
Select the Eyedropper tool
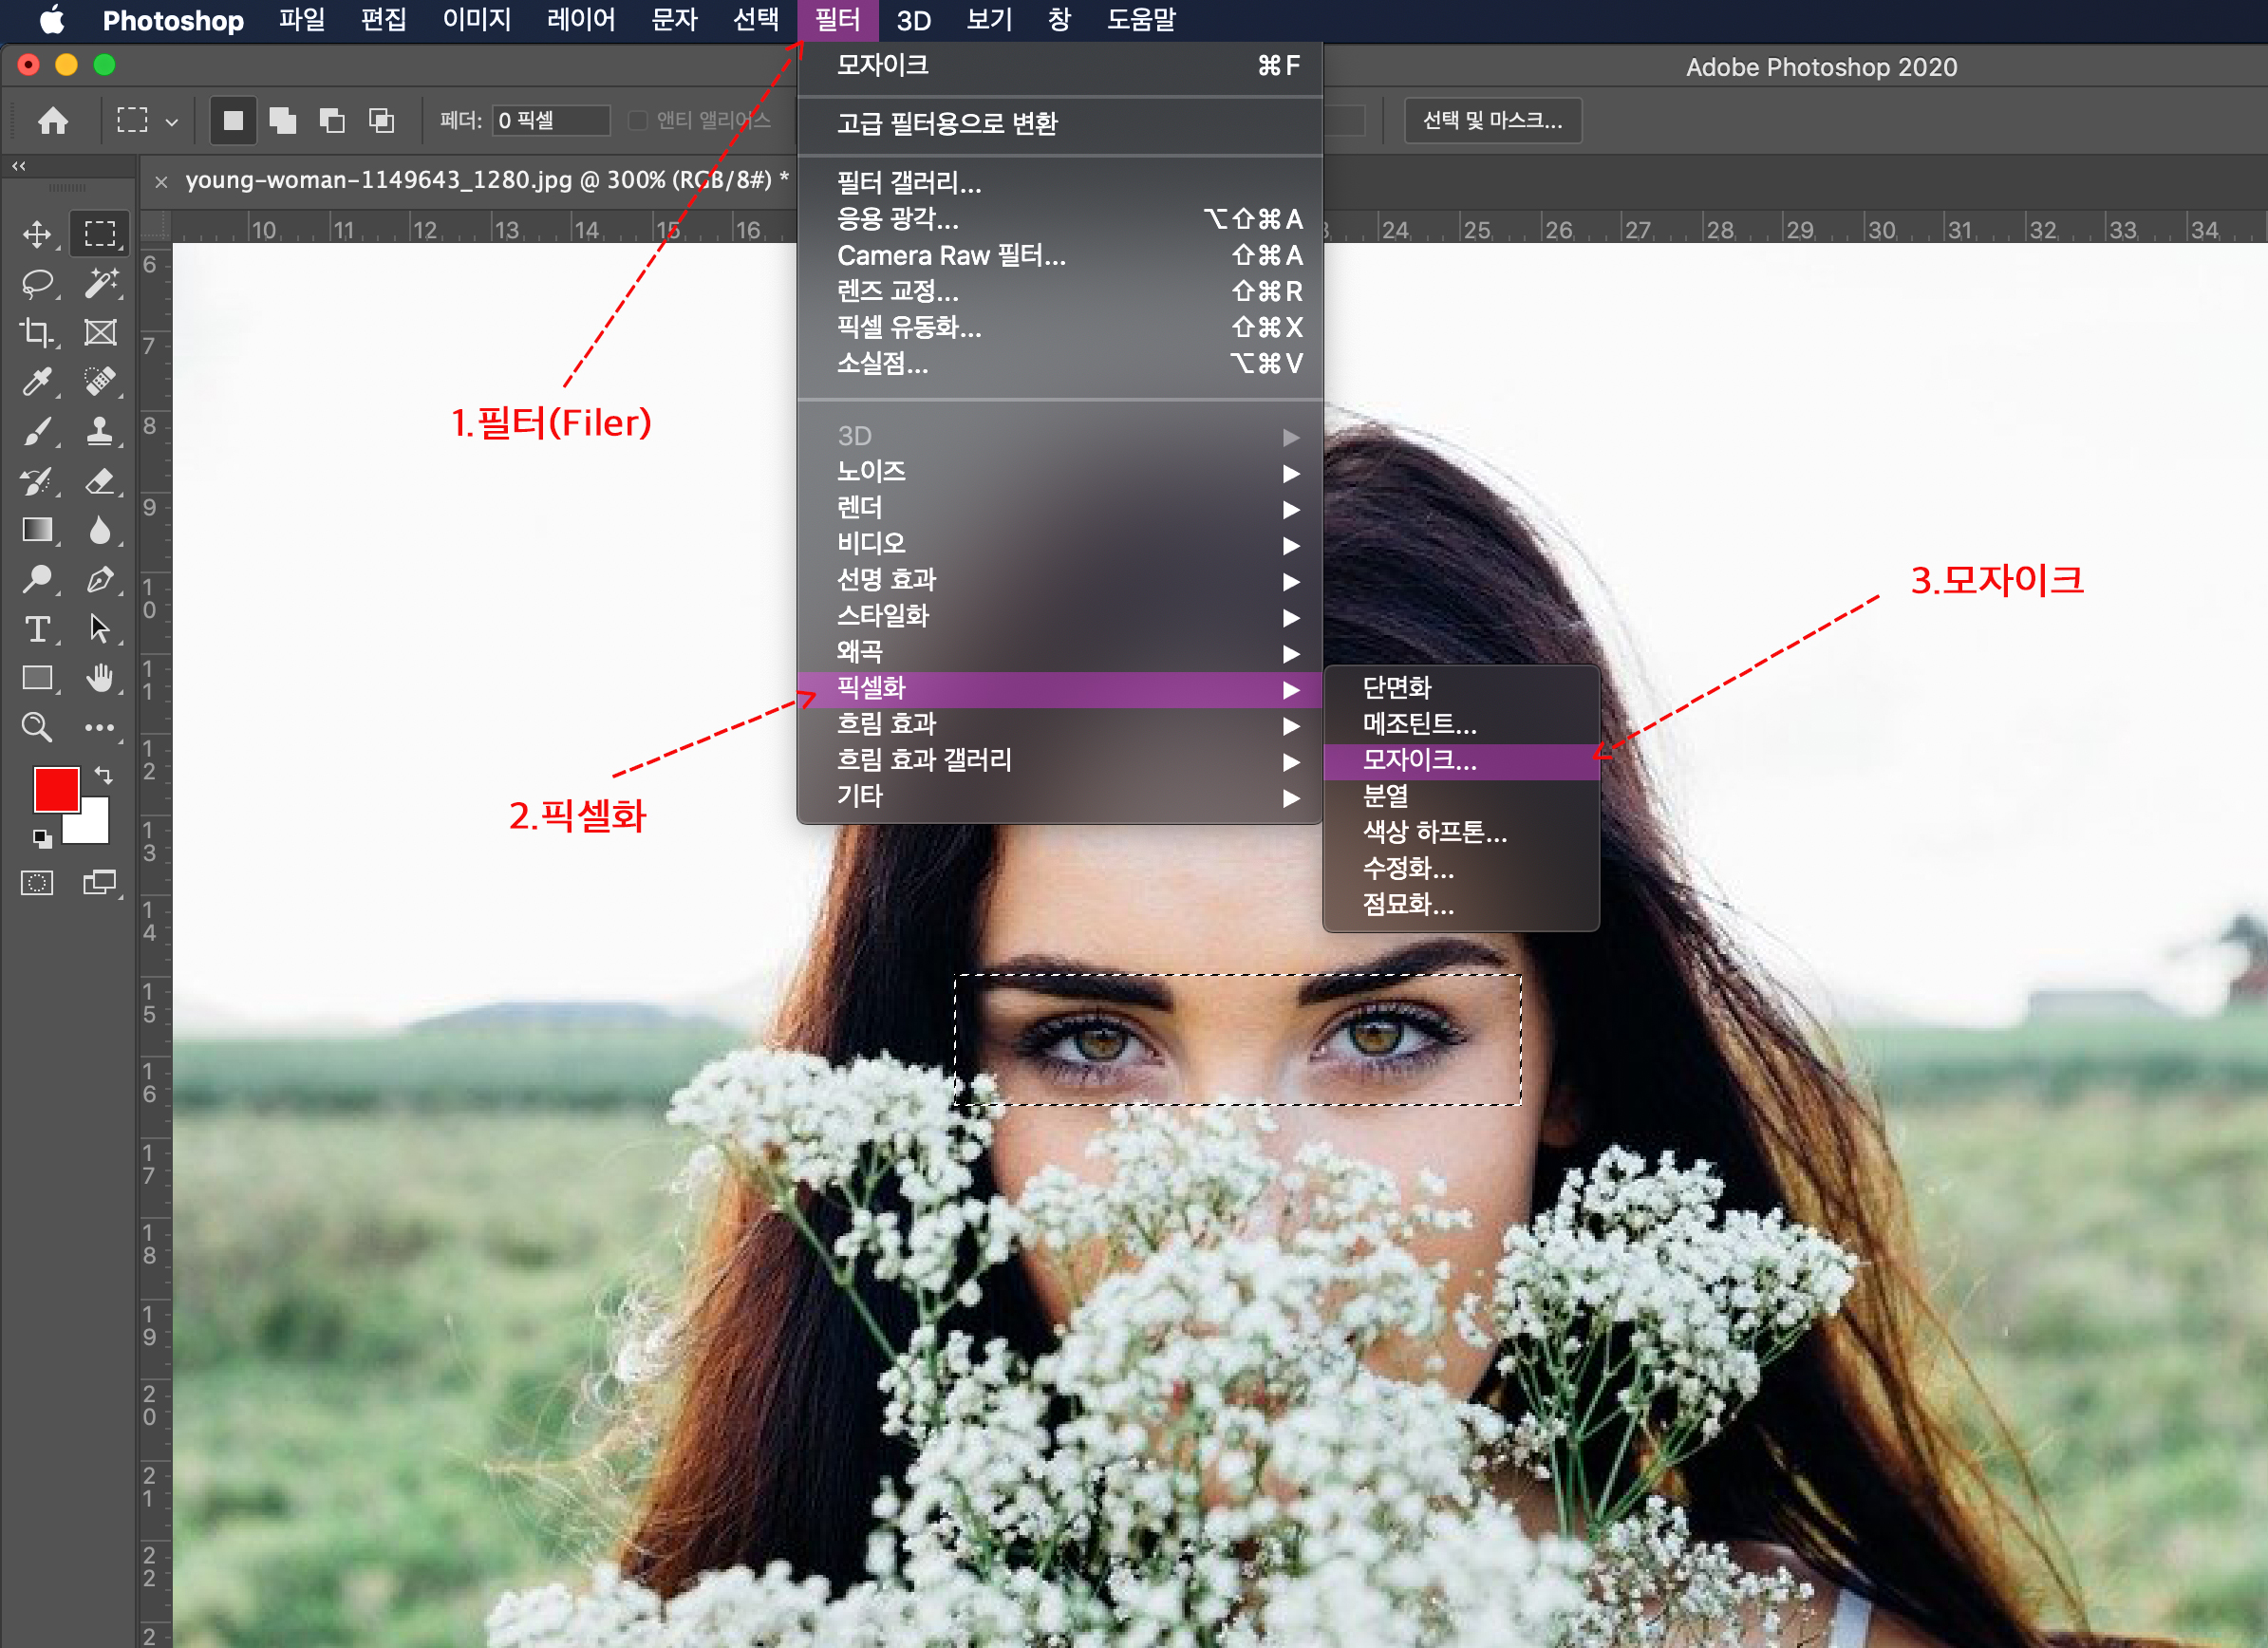[x=37, y=381]
